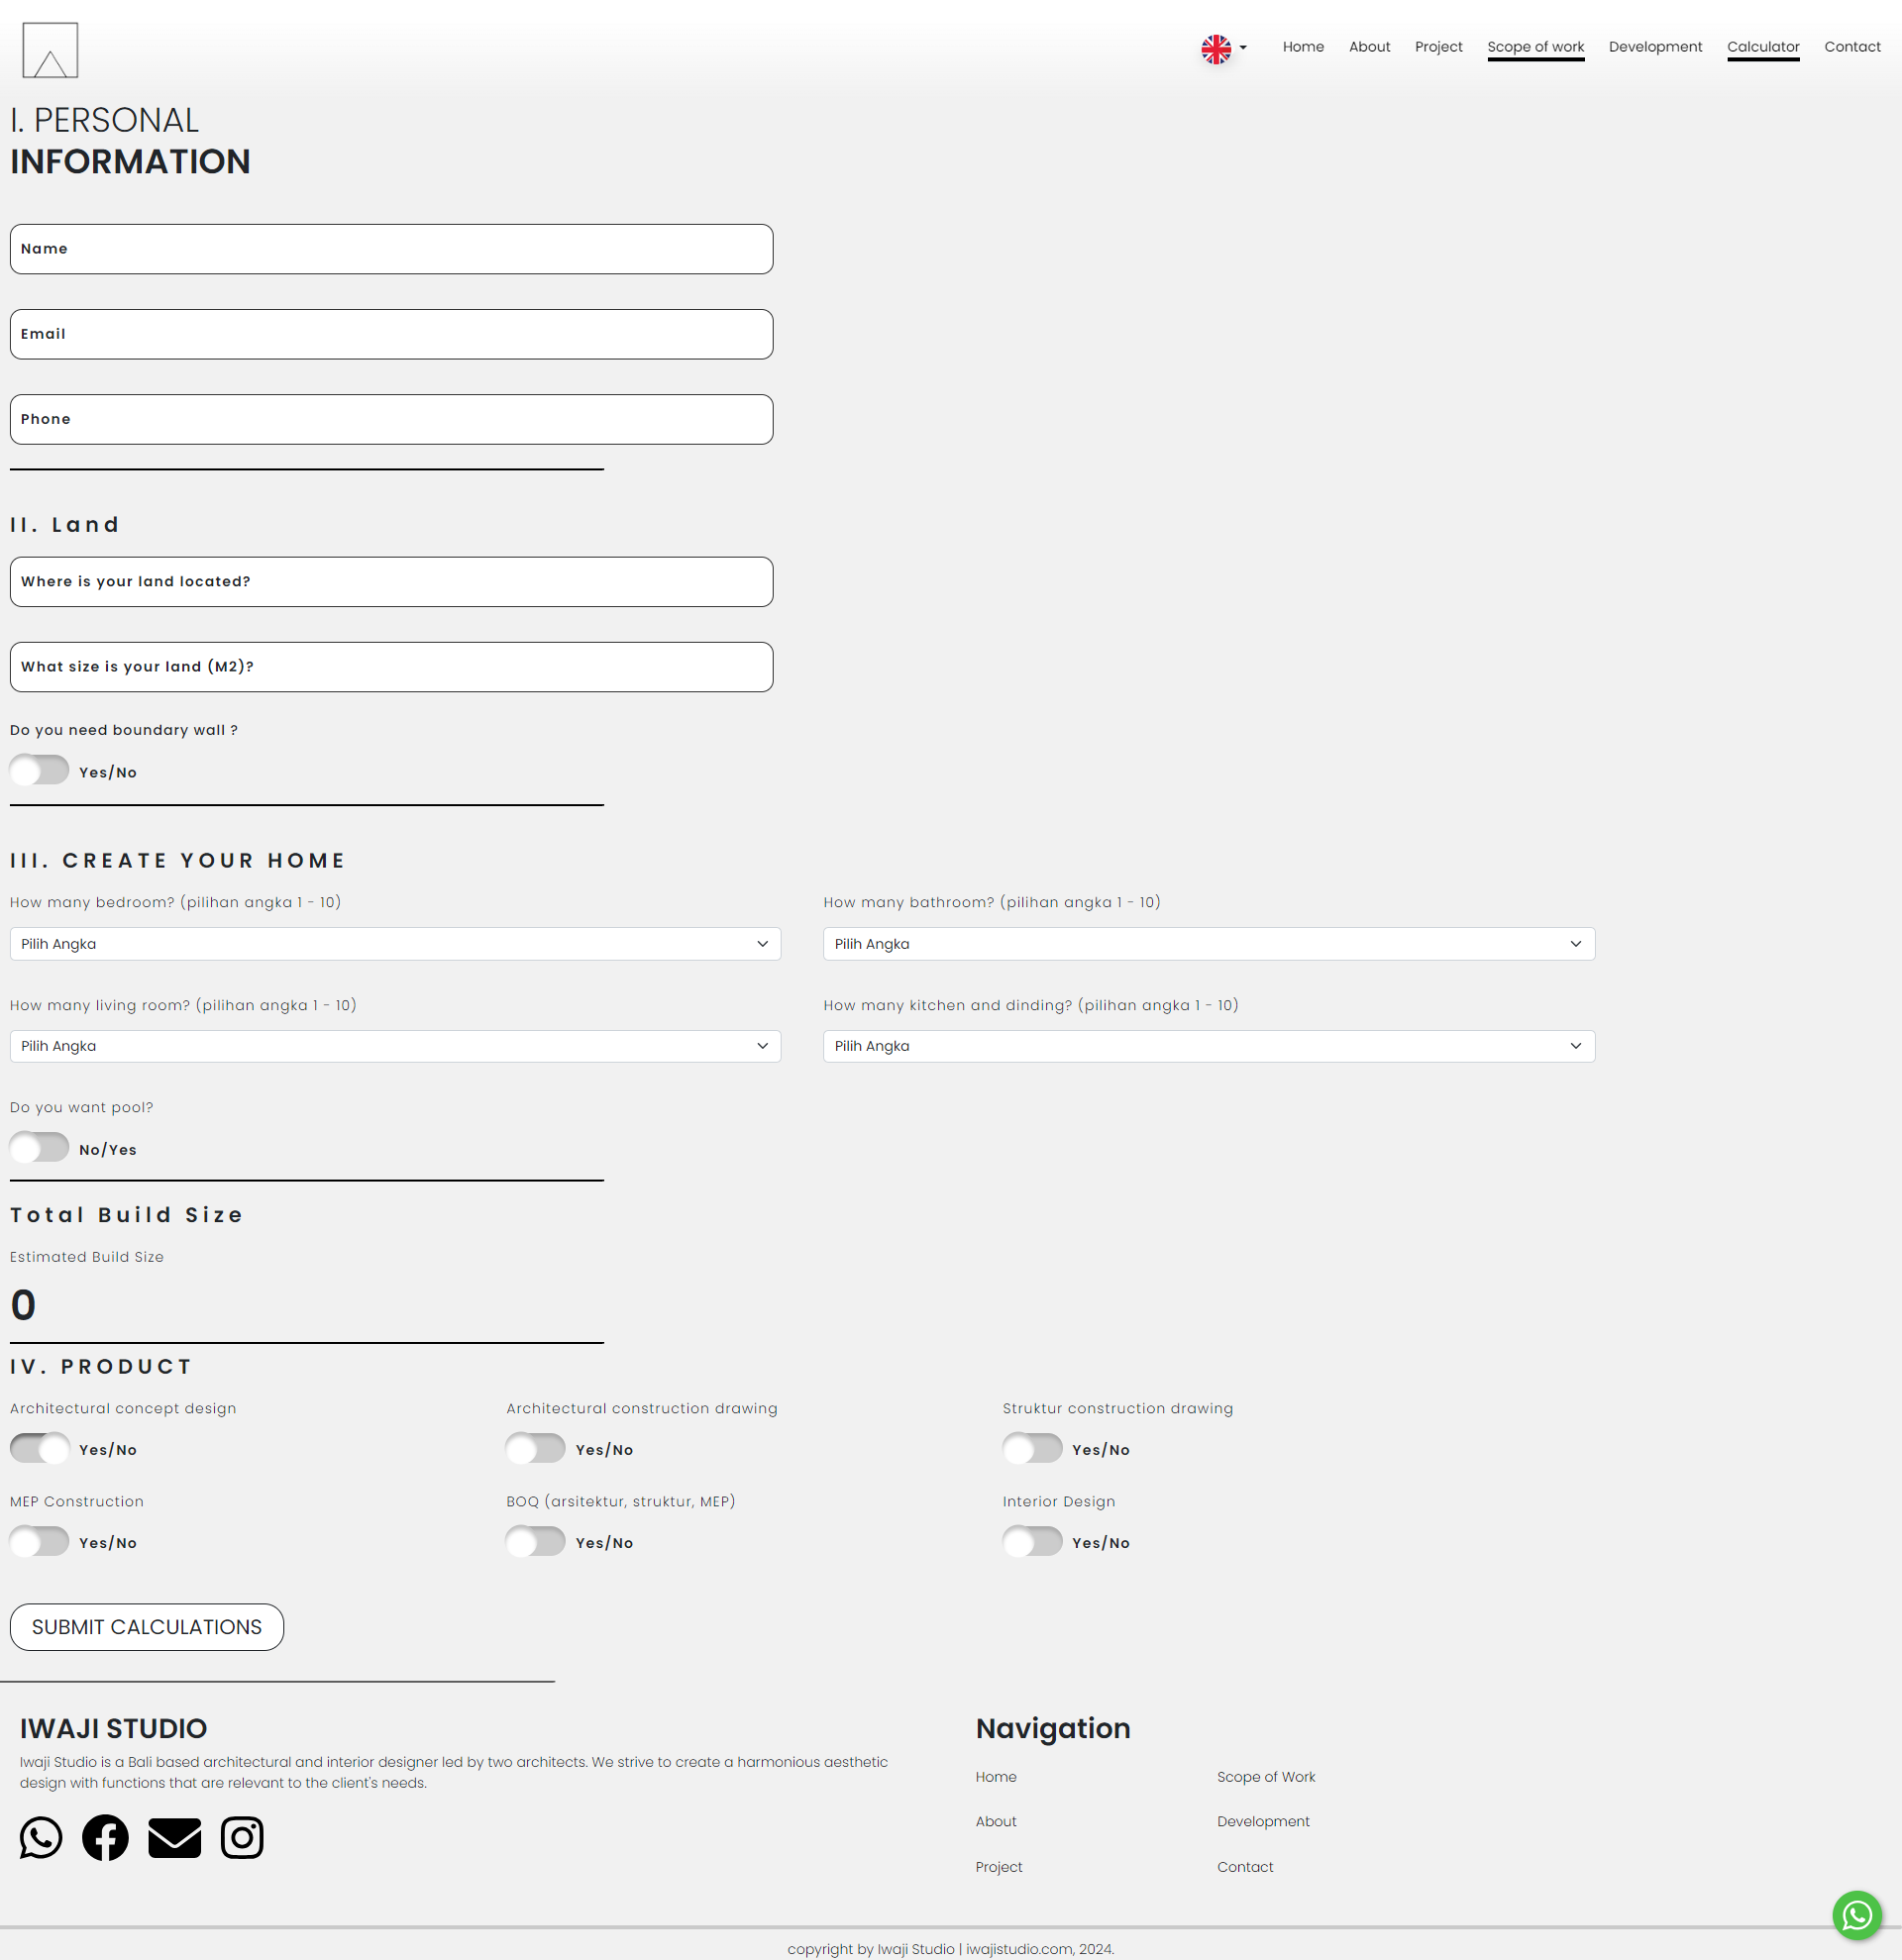Click the footer email envelope icon
This screenshot has width=1902, height=1960.
point(174,1838)
